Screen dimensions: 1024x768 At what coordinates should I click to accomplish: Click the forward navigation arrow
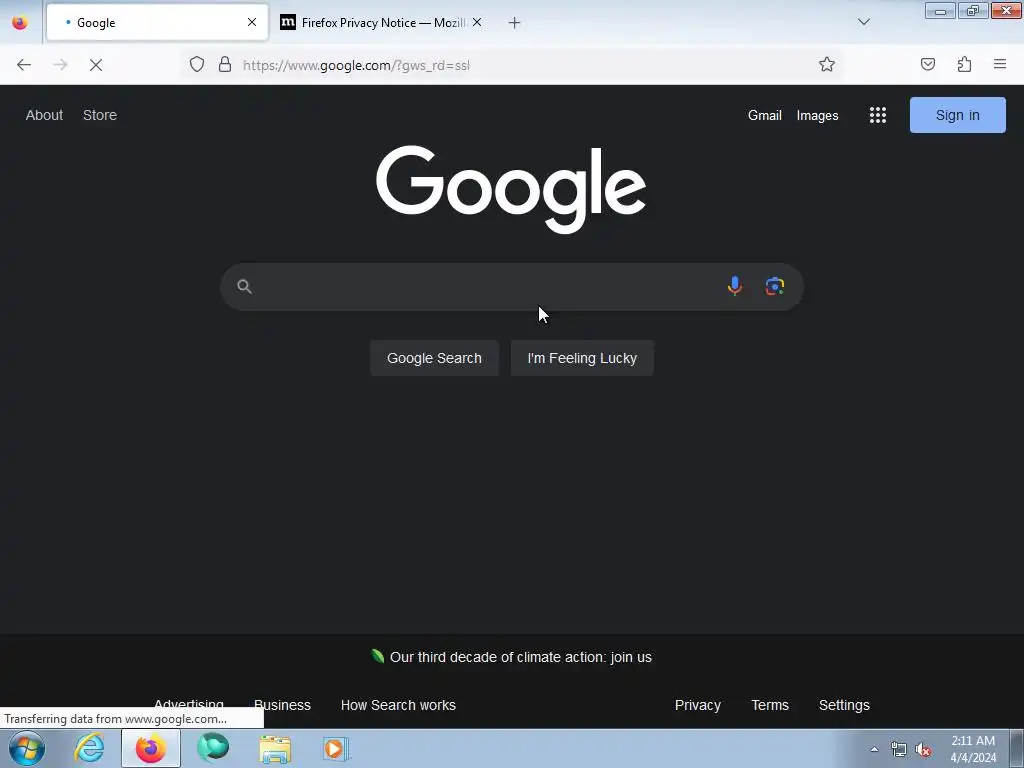(x=60, y=65)
